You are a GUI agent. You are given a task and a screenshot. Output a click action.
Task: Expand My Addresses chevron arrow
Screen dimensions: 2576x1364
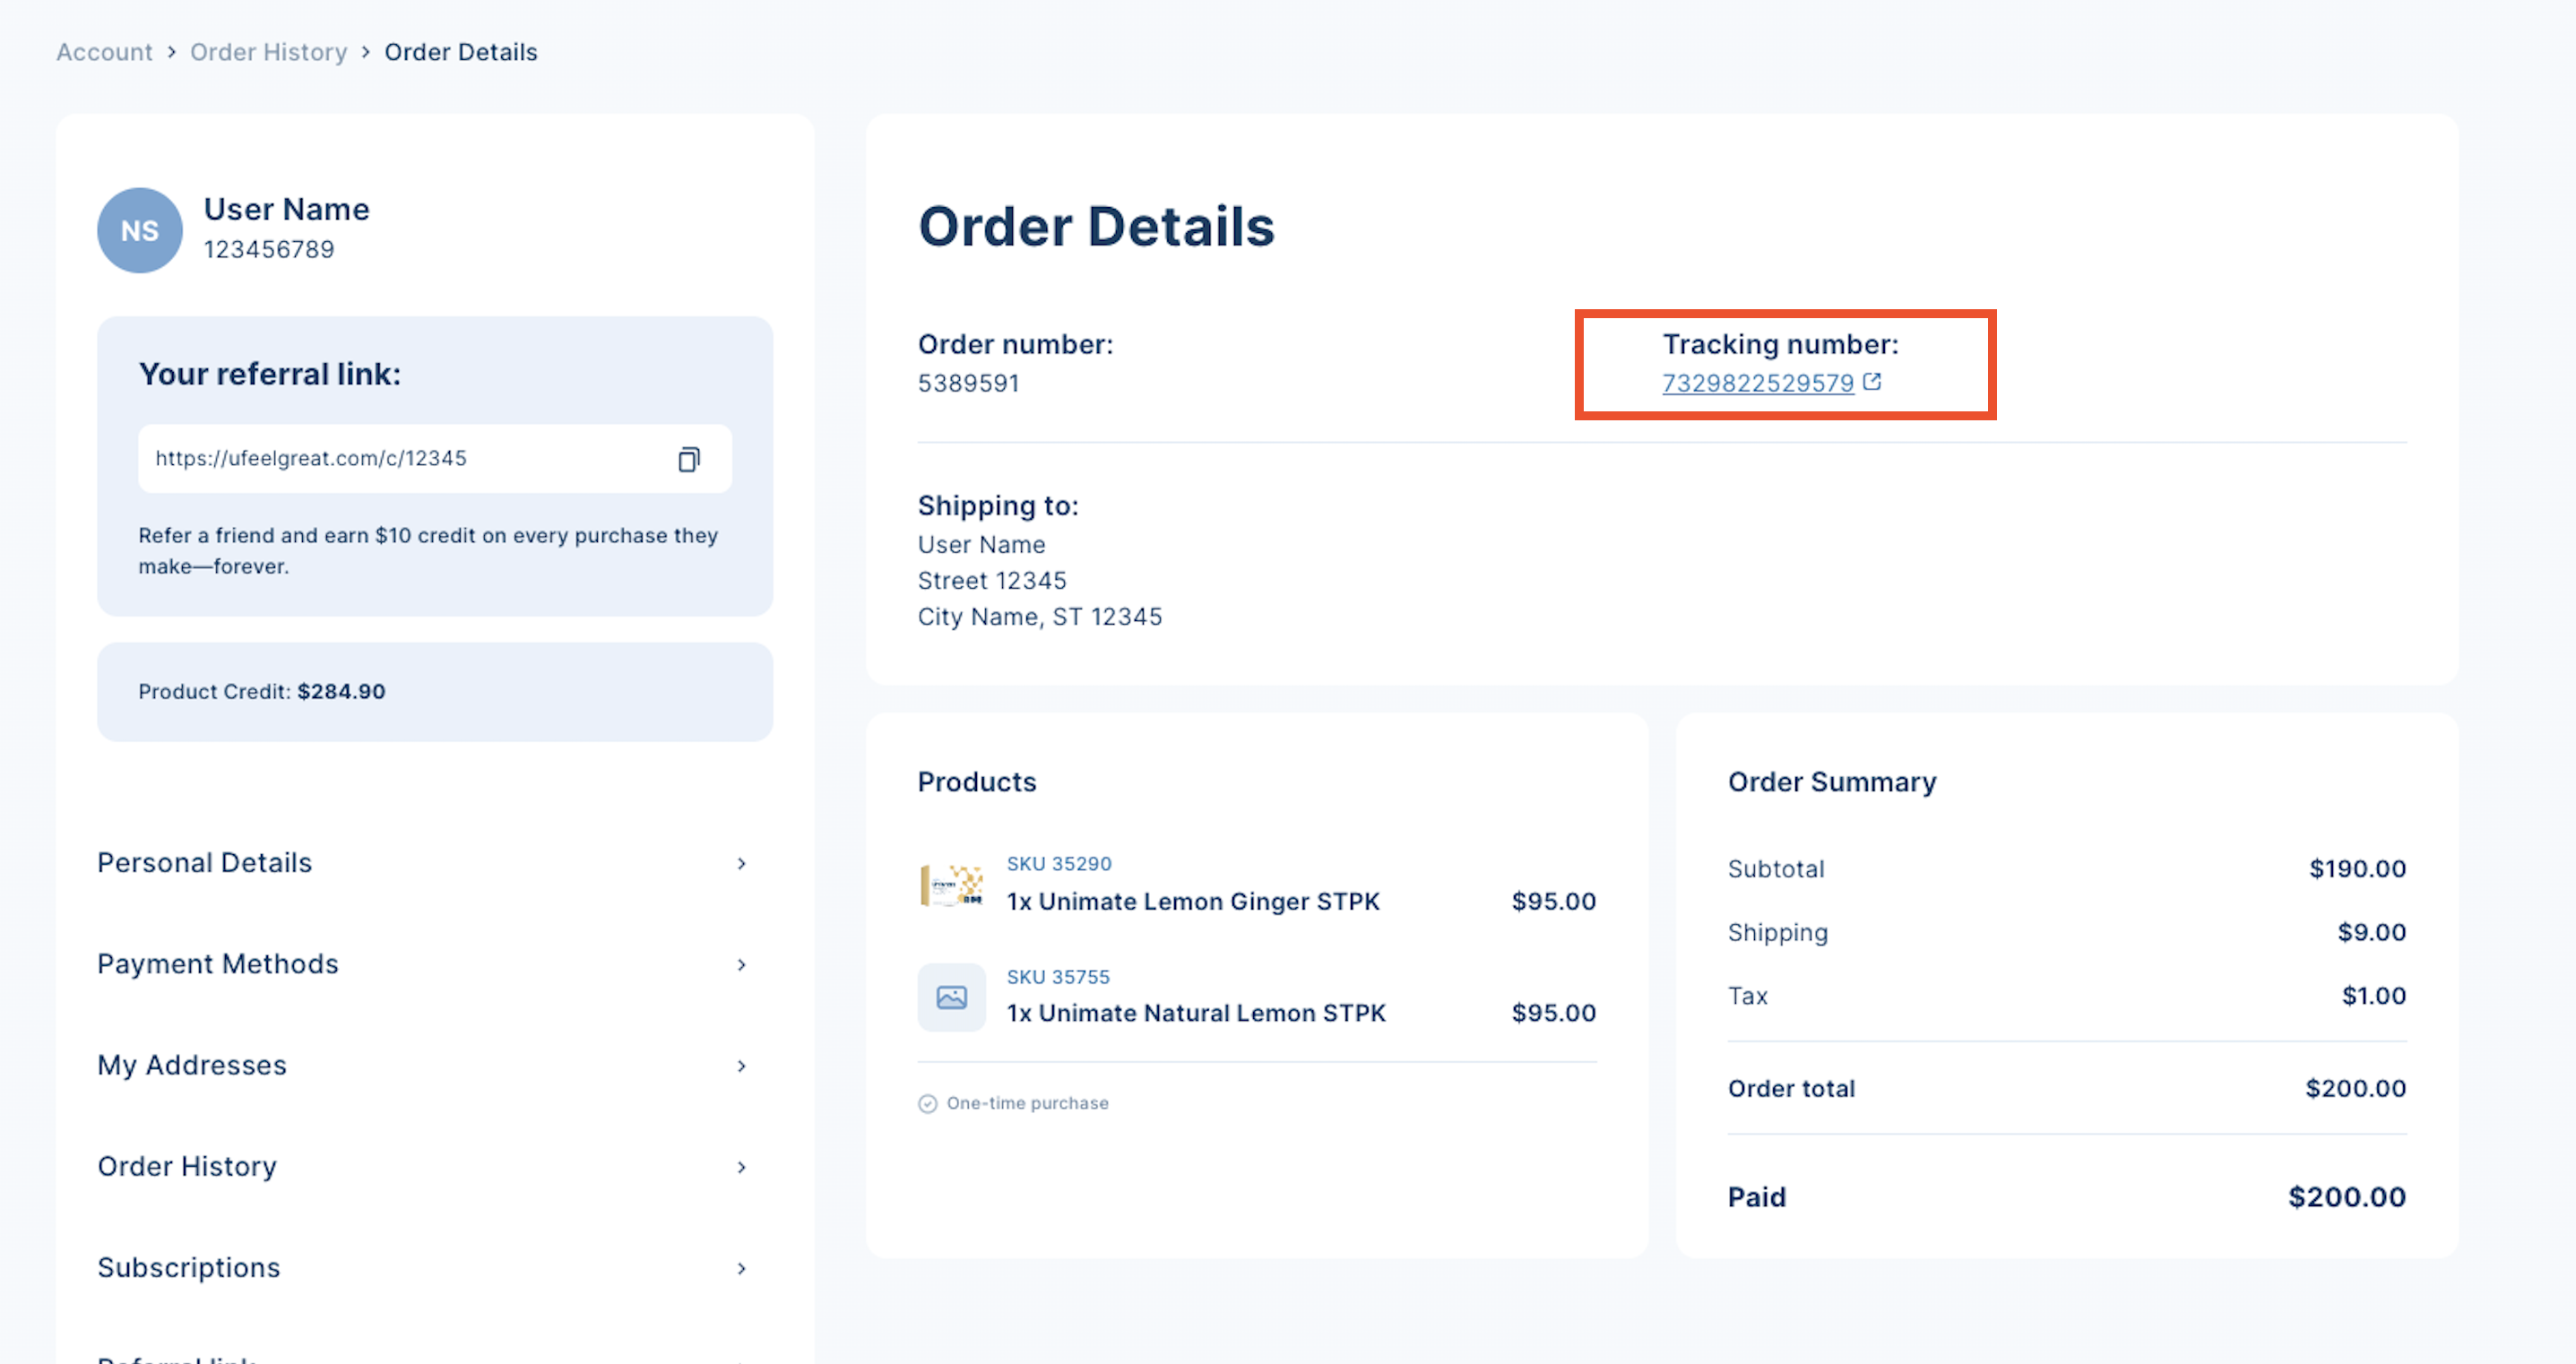coord(741,1066)
